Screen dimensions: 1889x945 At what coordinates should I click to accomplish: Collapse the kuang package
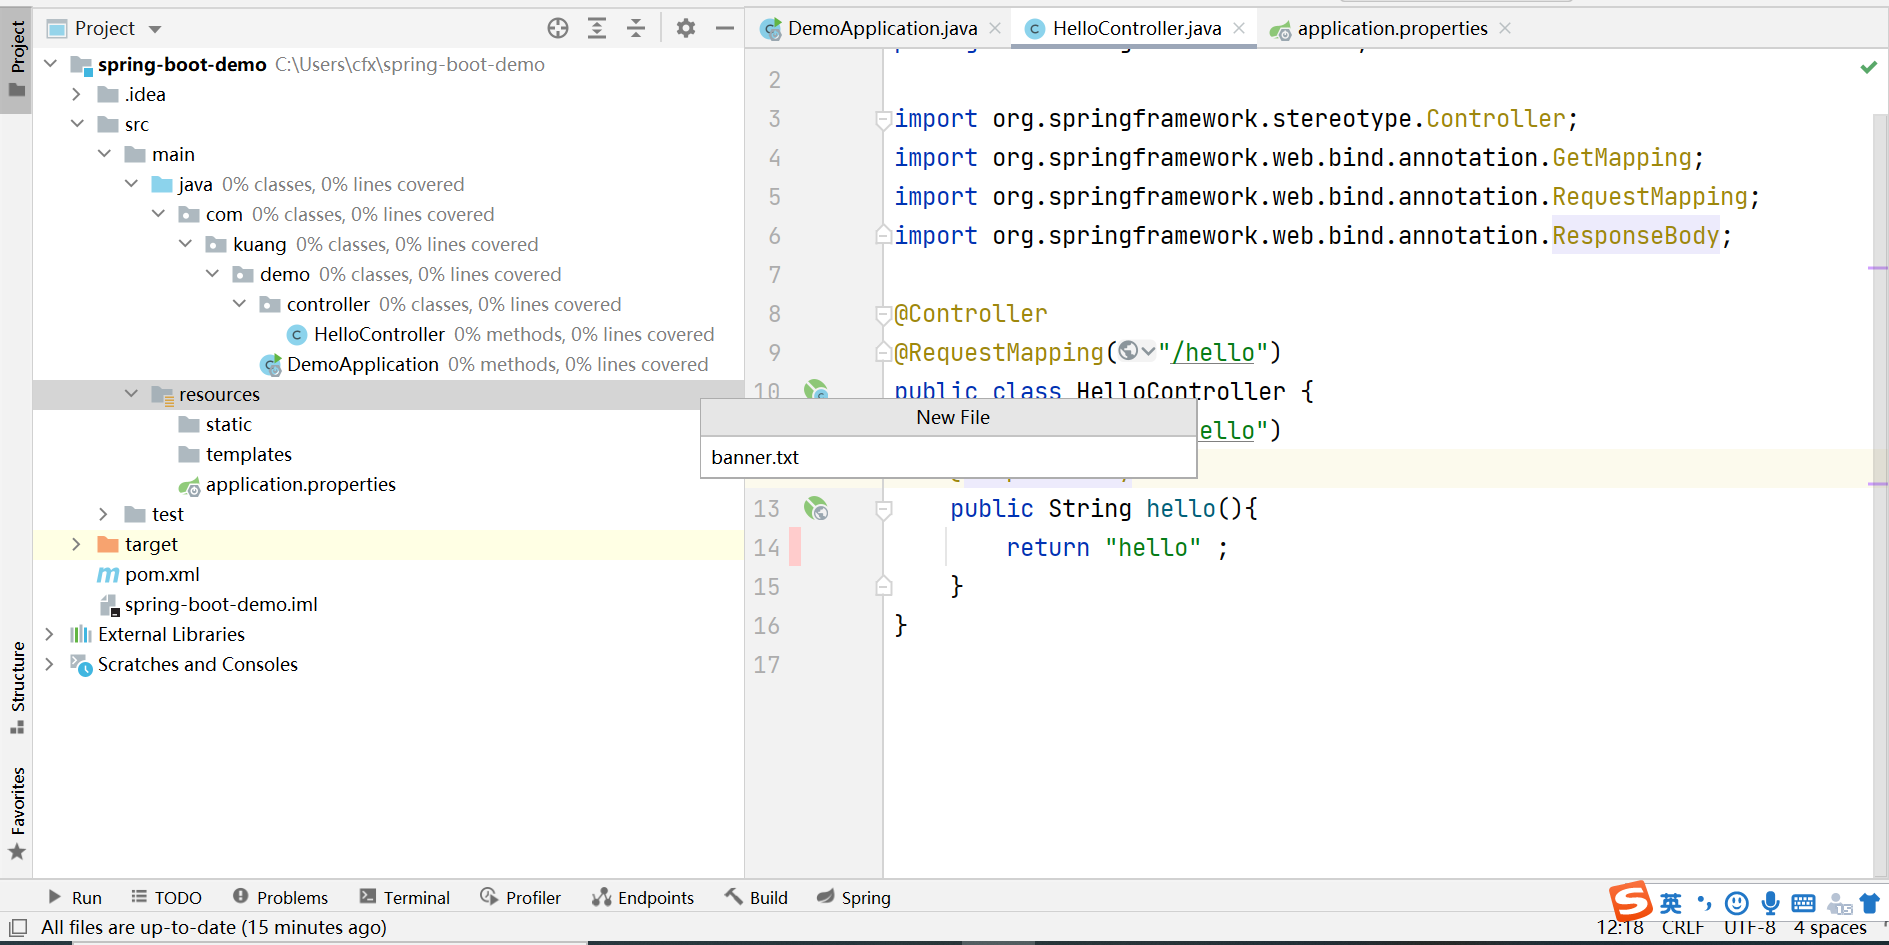click(x=185, y=244)
